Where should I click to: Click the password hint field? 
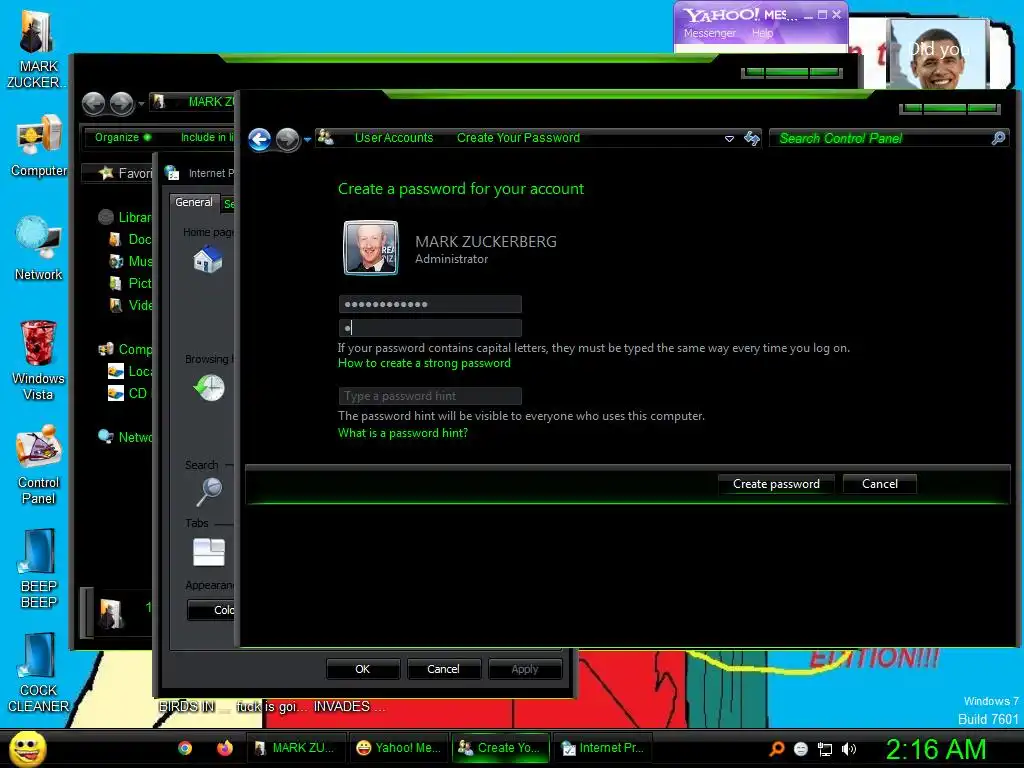pos(430,396)
